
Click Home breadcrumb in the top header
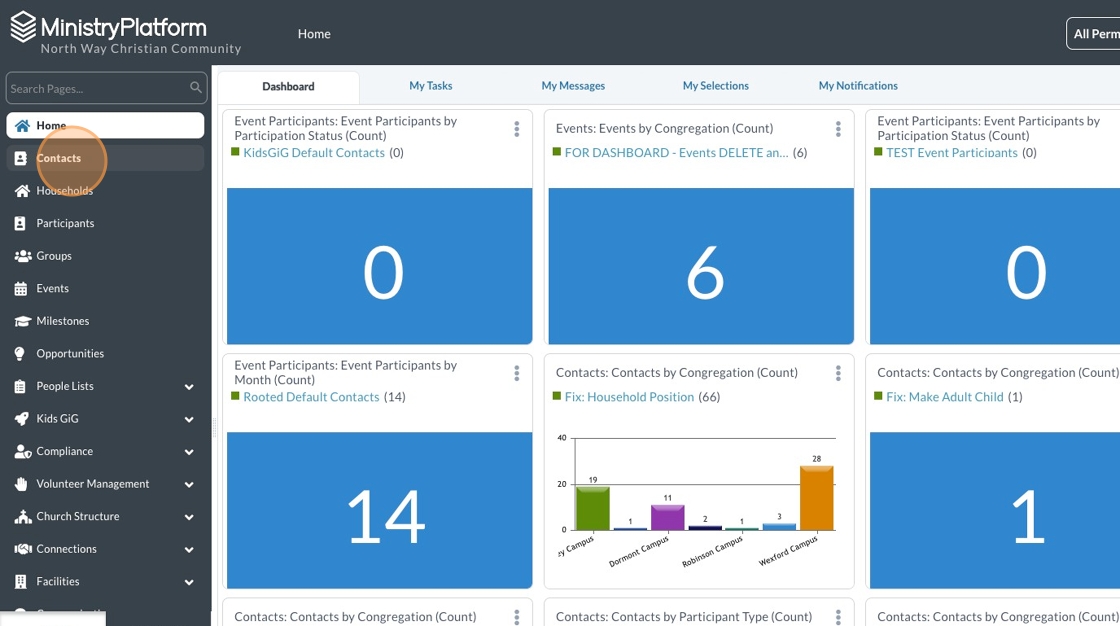[314, 34]
